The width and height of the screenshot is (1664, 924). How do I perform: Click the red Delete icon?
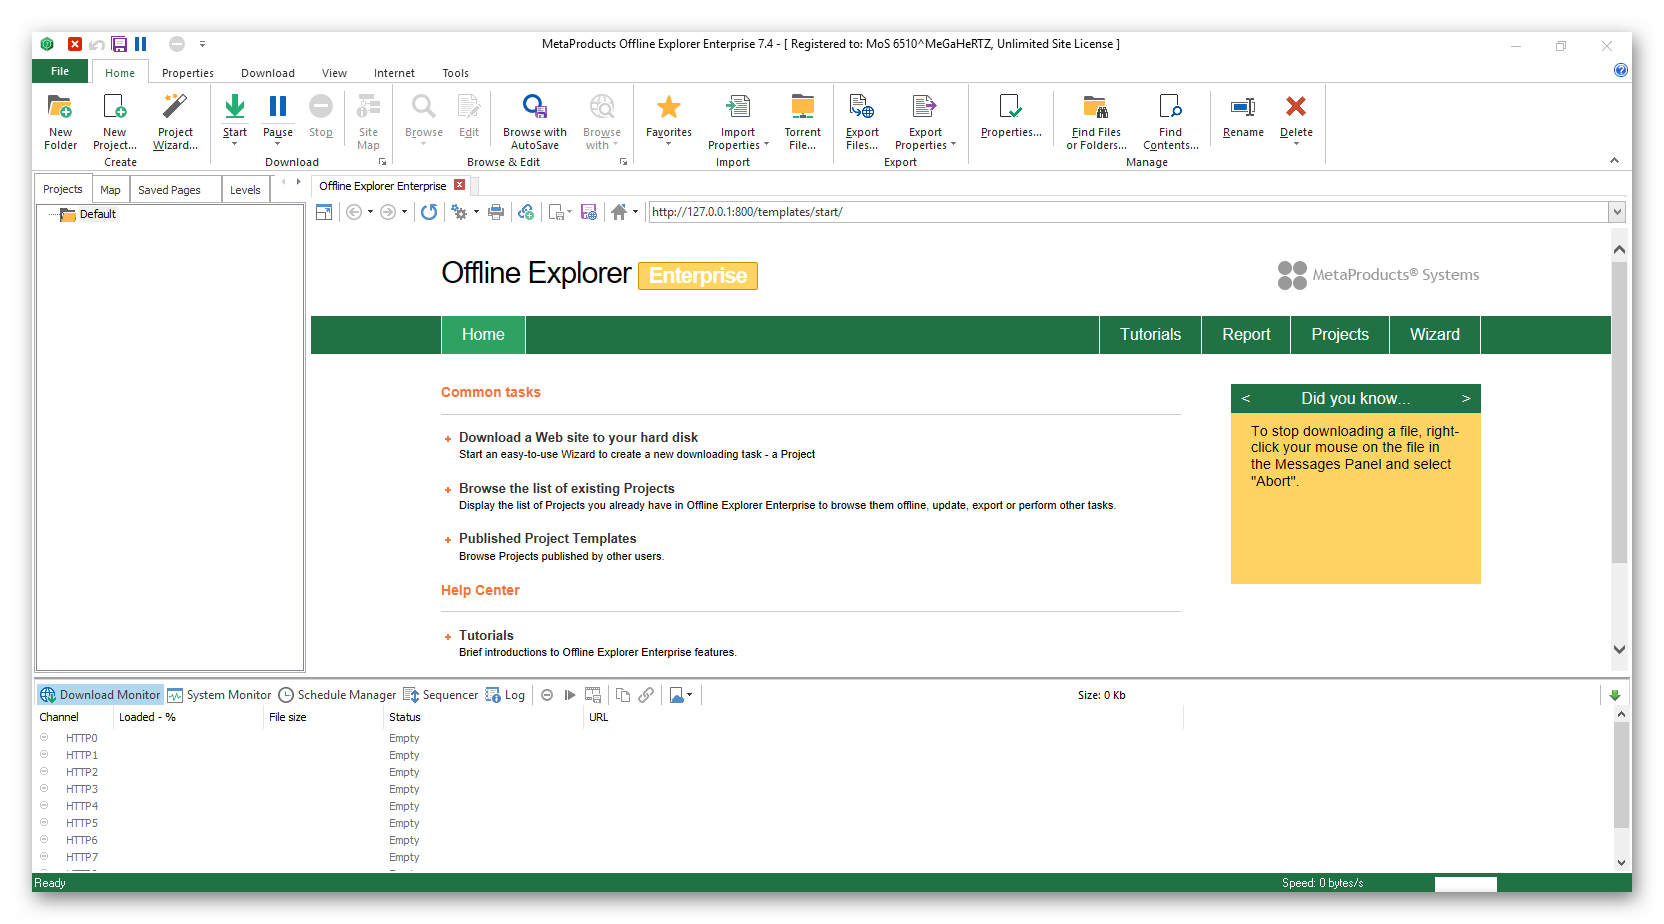tap(1296, 106)
